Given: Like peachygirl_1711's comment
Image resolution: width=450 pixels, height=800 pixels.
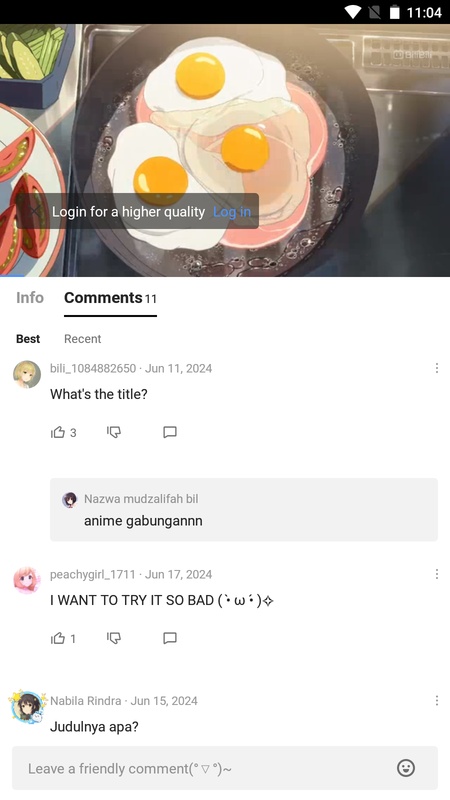Looking at the screenshot, I should [x=58, y=638].
